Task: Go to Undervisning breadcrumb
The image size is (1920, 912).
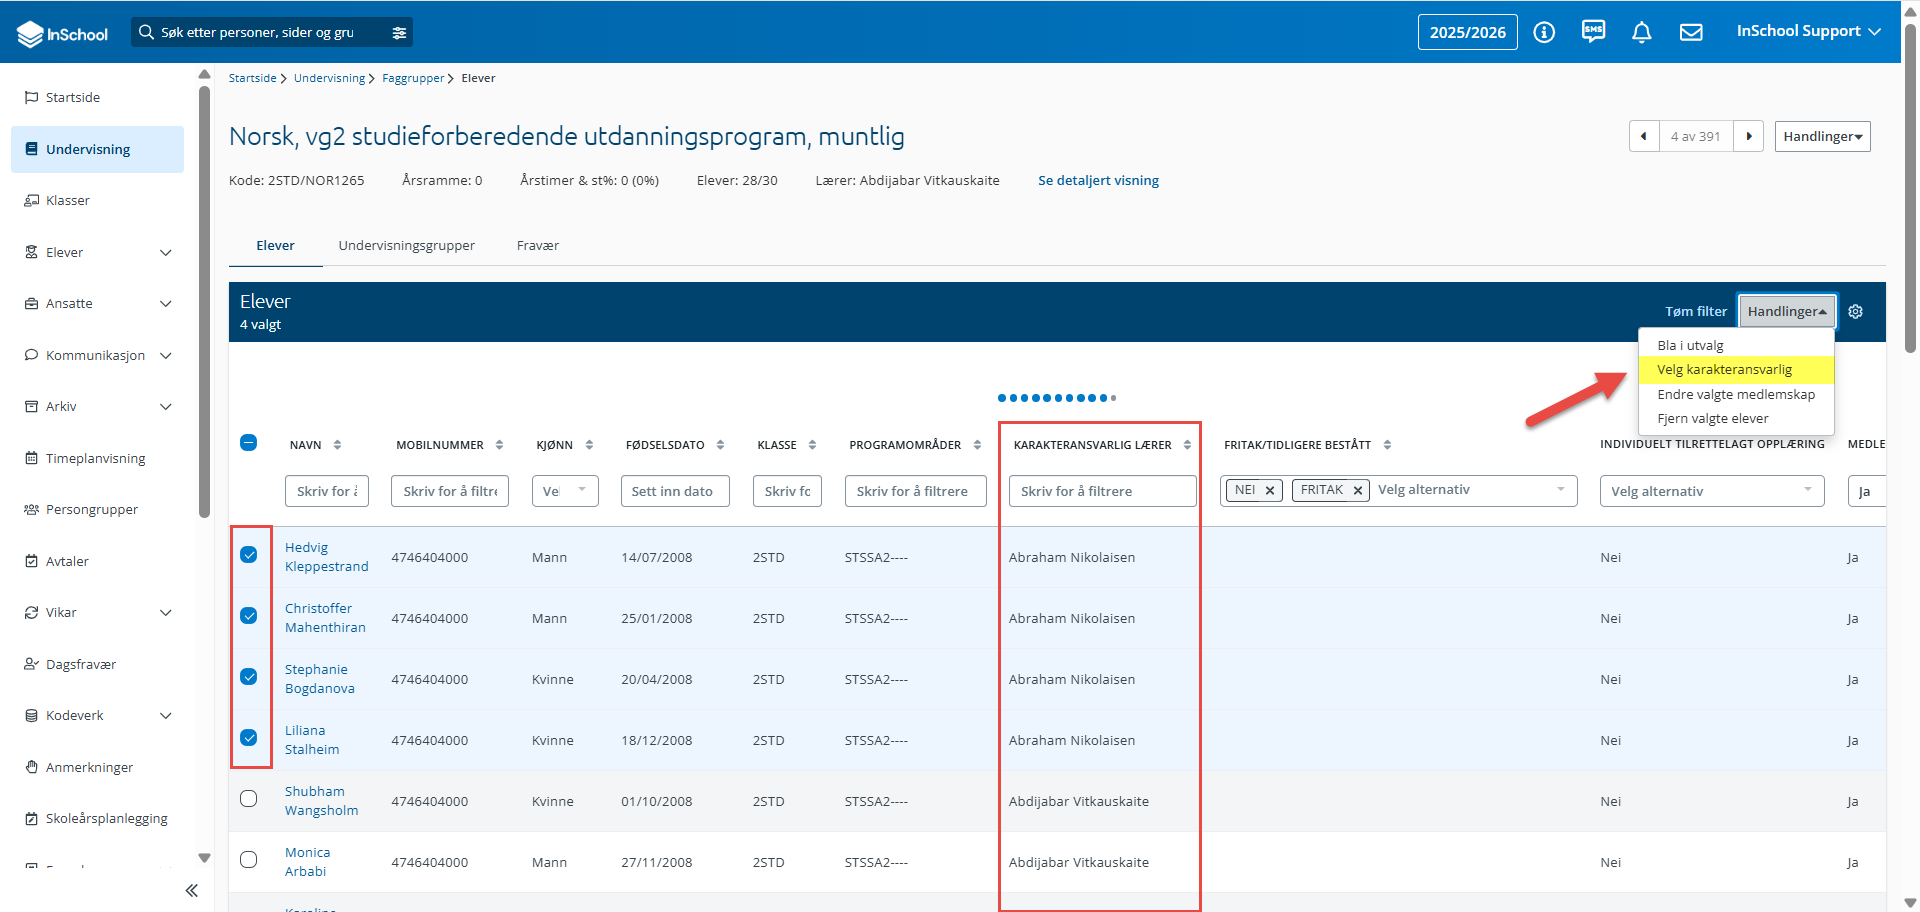Action: 329,78
